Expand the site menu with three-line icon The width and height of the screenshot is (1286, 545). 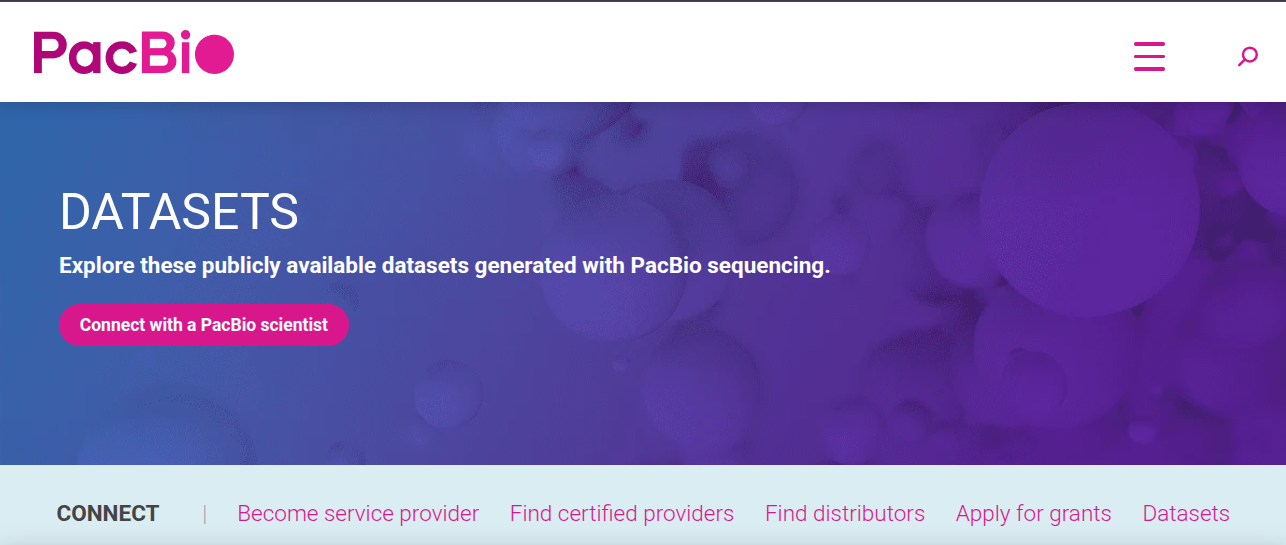(x=1149, y=56)
